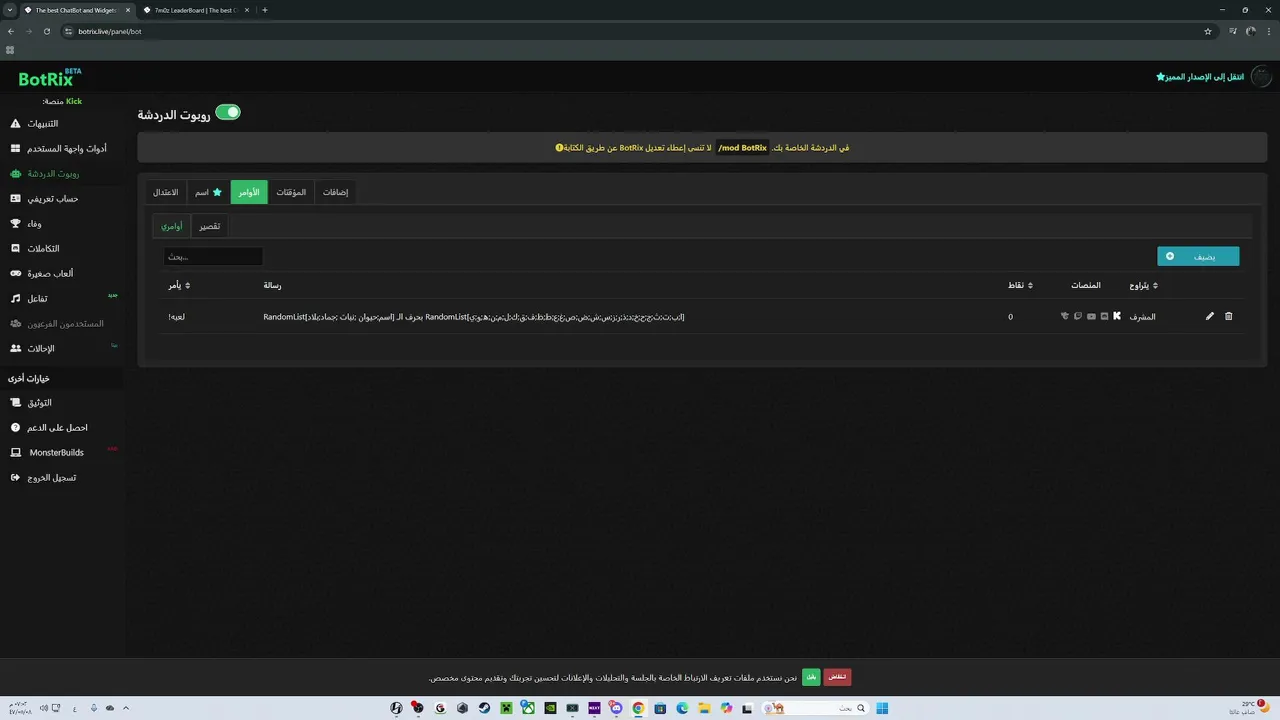The image size is (1280, 720).
Task: Switch to the 7m0z LeaderBoard browser tab
Action: (x=194, y=10)
